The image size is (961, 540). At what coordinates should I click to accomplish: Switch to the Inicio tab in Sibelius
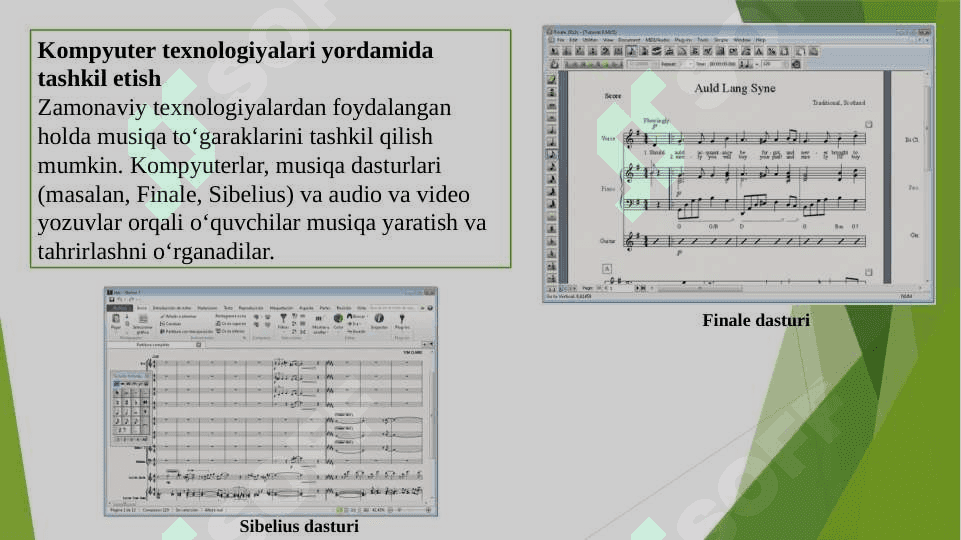pyautogui.click(x=142, y=308)
